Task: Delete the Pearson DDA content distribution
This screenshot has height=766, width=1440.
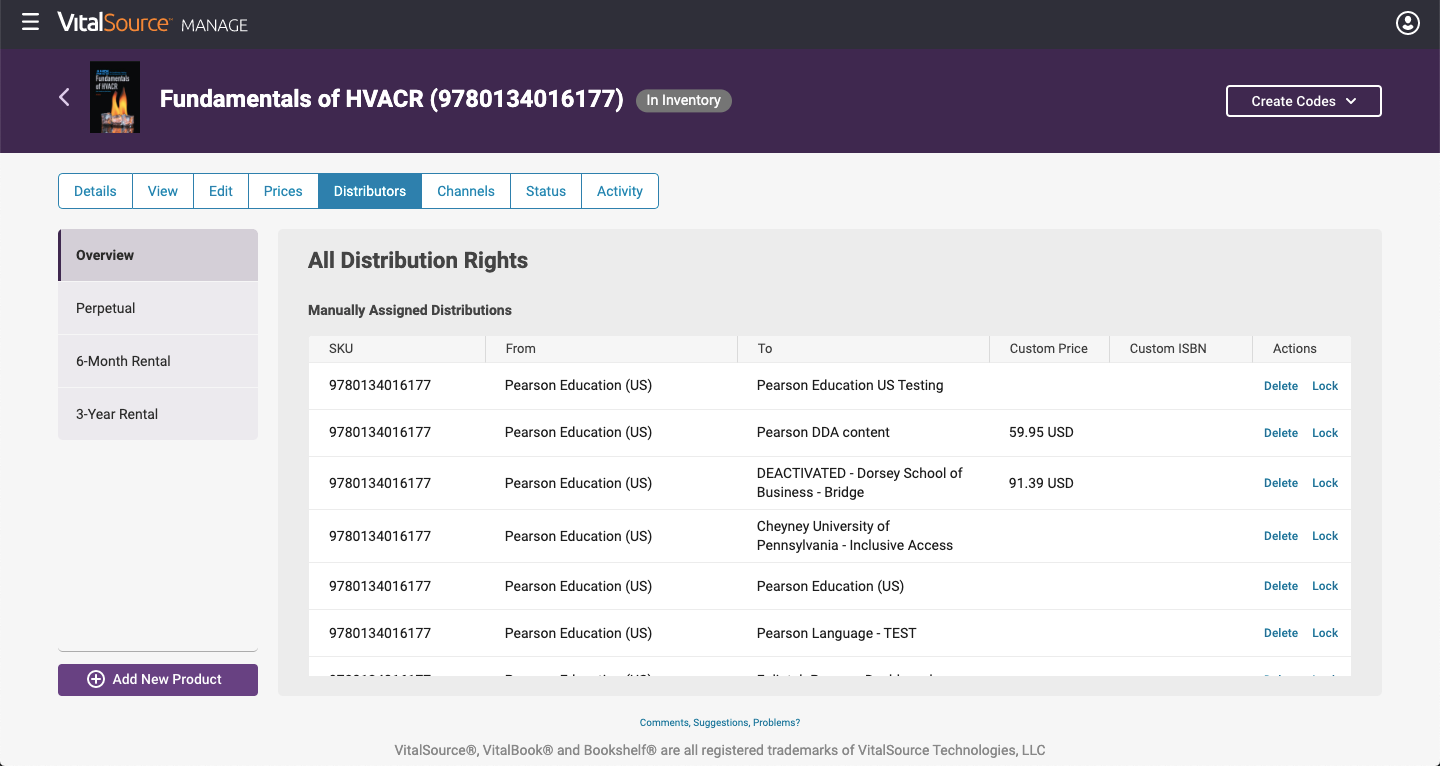Action: click(1280, 432)
